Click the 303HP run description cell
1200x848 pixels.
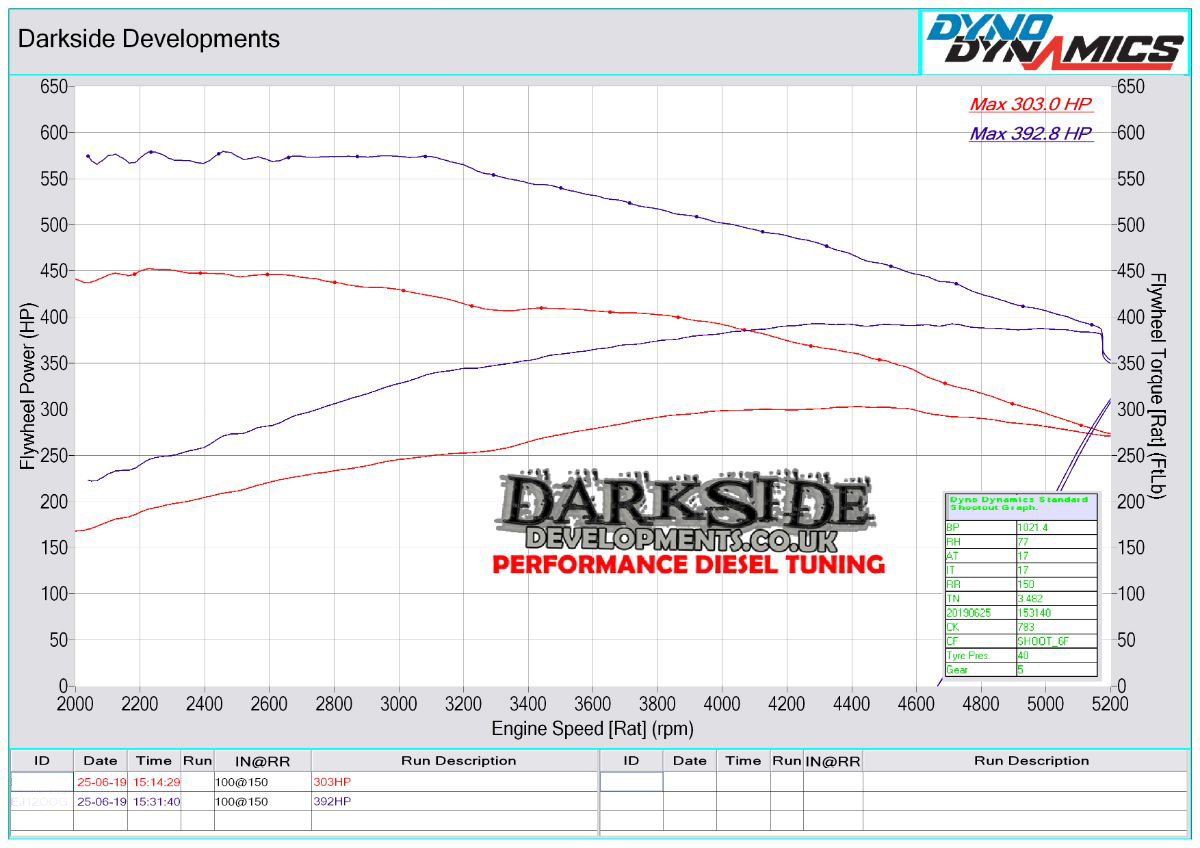pos(332,782)
